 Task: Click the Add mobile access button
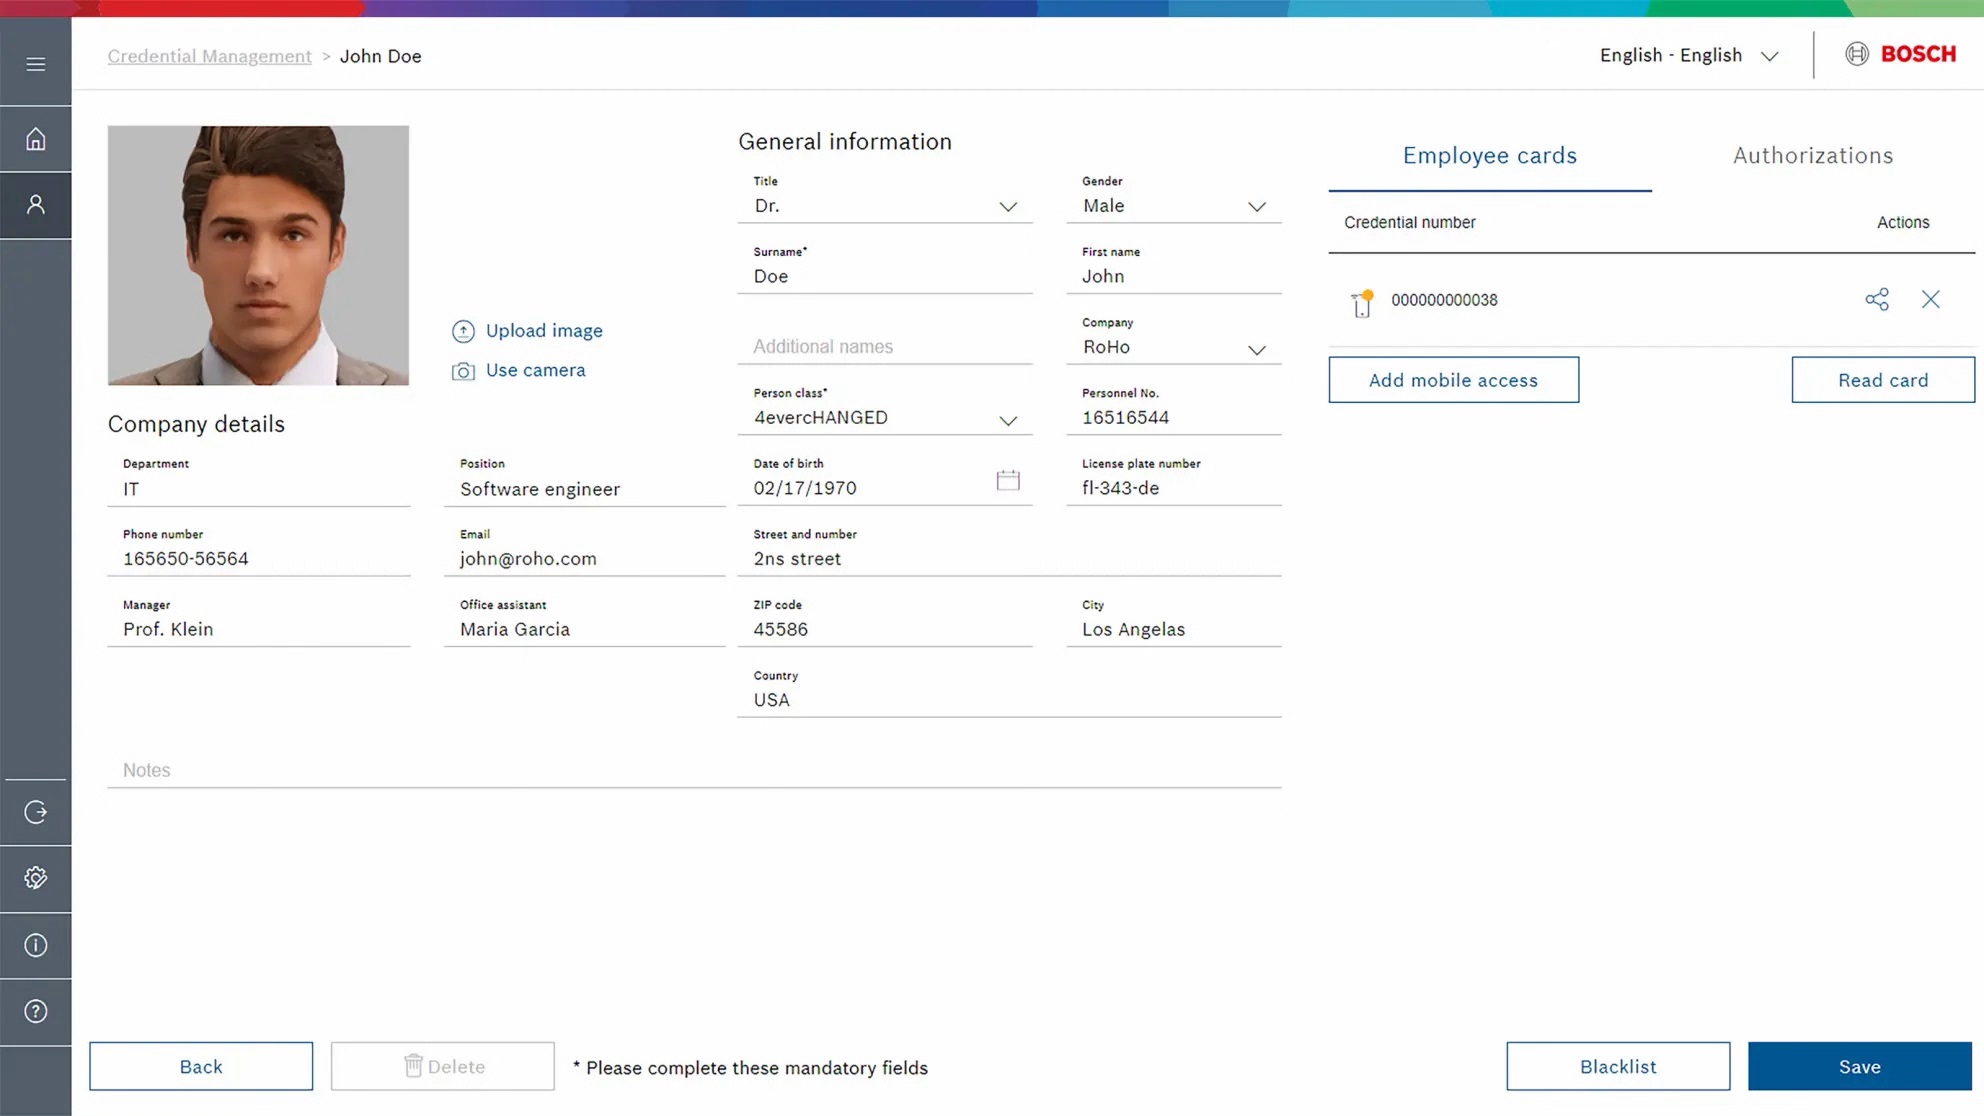tap(1454, 380)
